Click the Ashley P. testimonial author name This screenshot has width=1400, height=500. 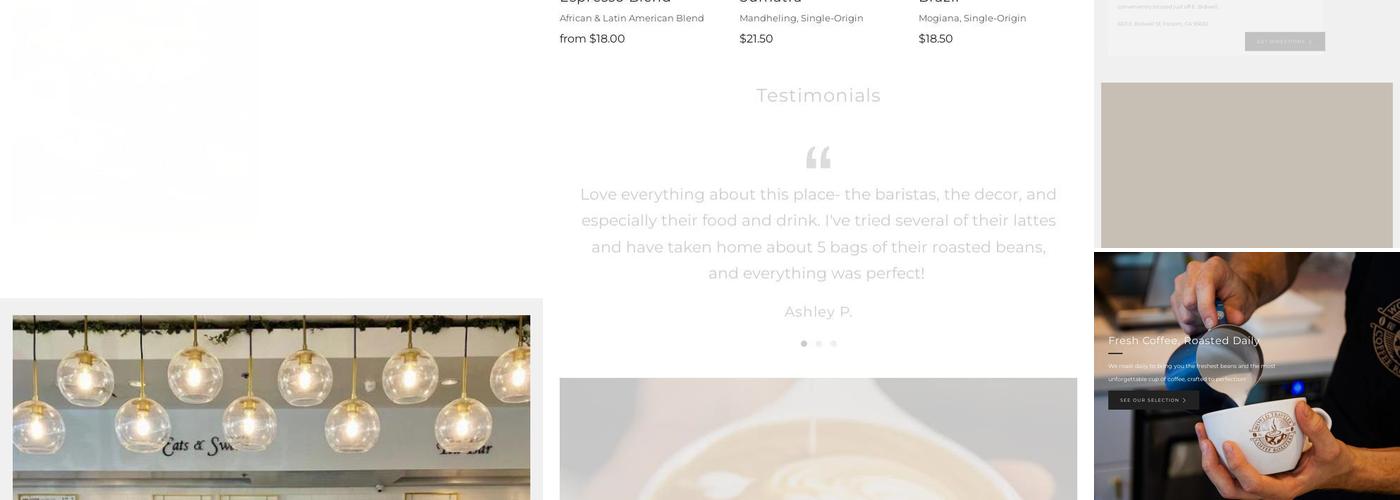tap(818, 312)
